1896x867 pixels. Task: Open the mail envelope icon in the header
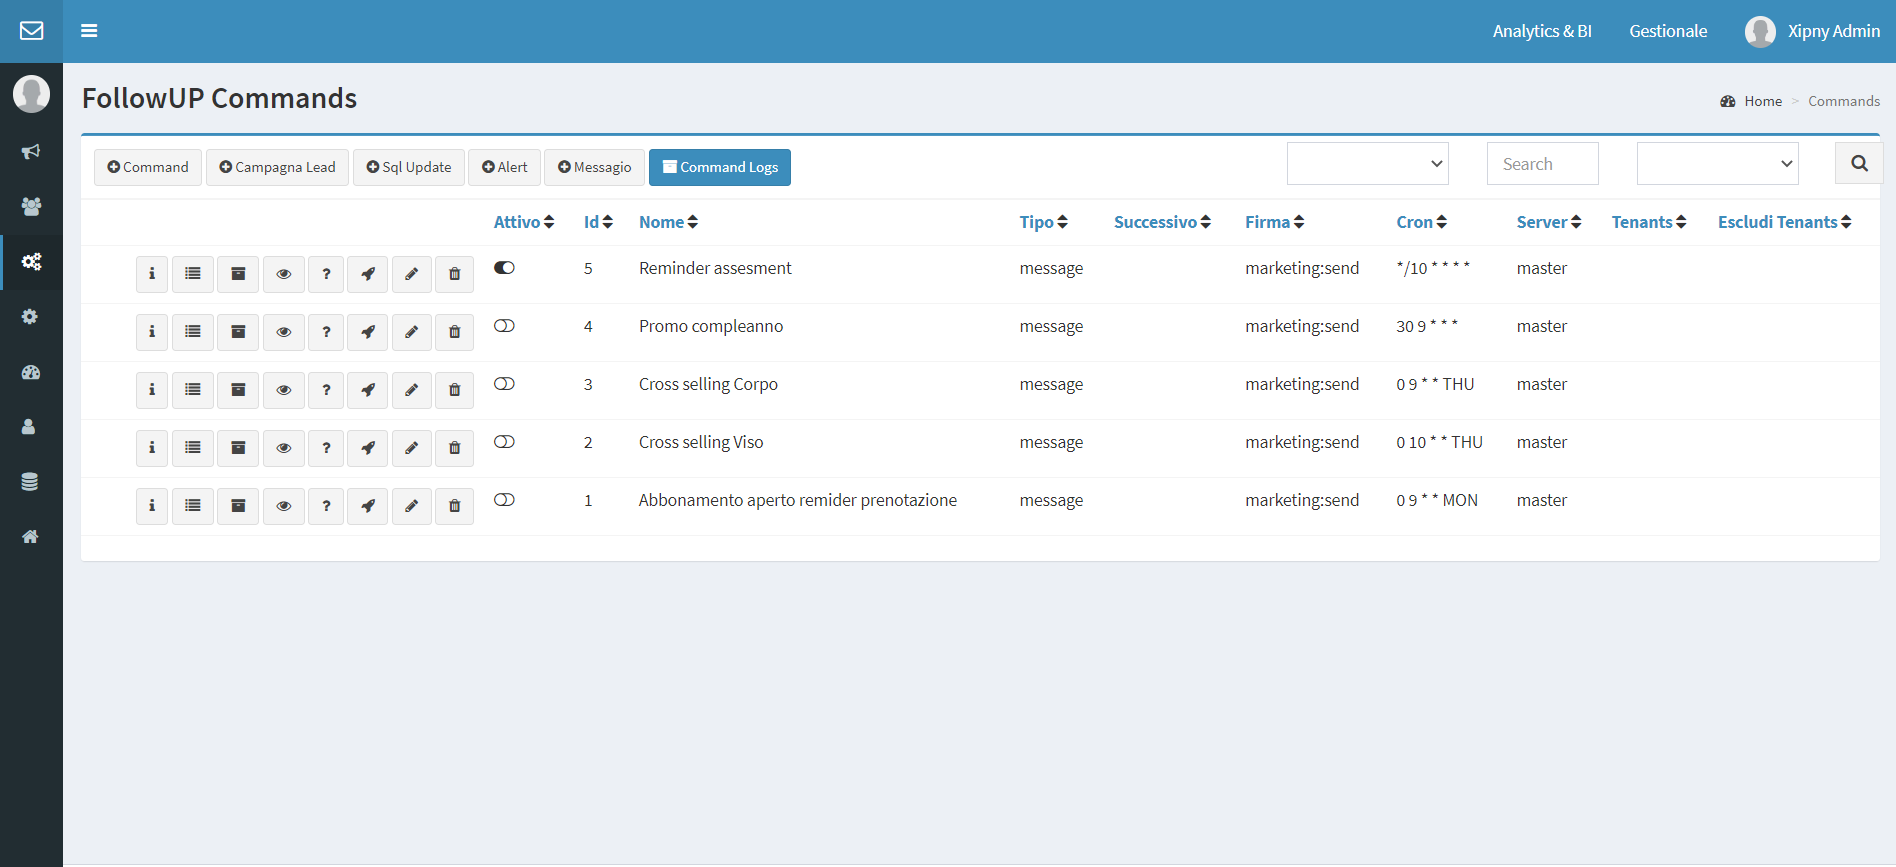coord(31,31)
